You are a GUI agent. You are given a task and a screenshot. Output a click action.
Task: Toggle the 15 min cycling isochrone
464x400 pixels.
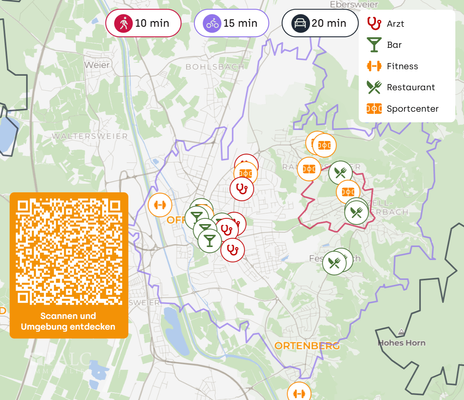(231, 23)
